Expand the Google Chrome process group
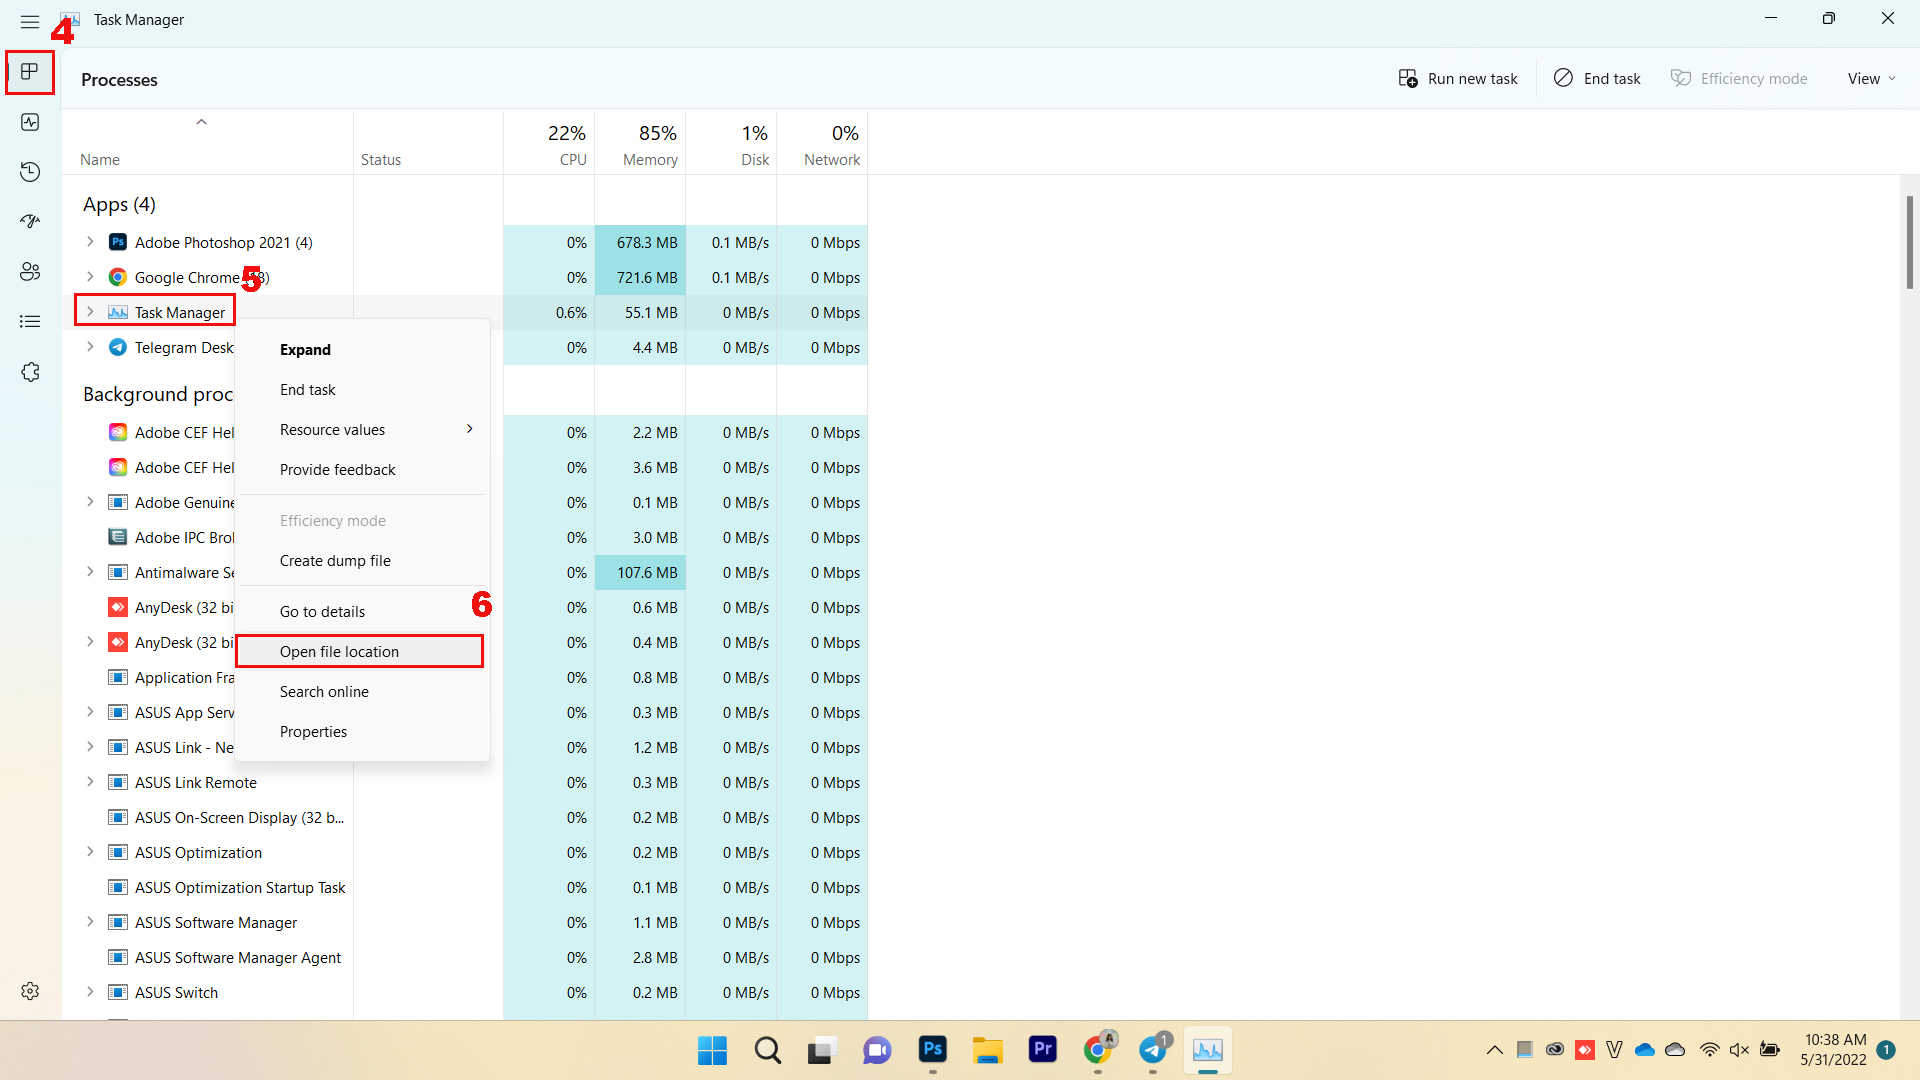This screenshot has width=1920, height=1080. (x=90, y=278)
